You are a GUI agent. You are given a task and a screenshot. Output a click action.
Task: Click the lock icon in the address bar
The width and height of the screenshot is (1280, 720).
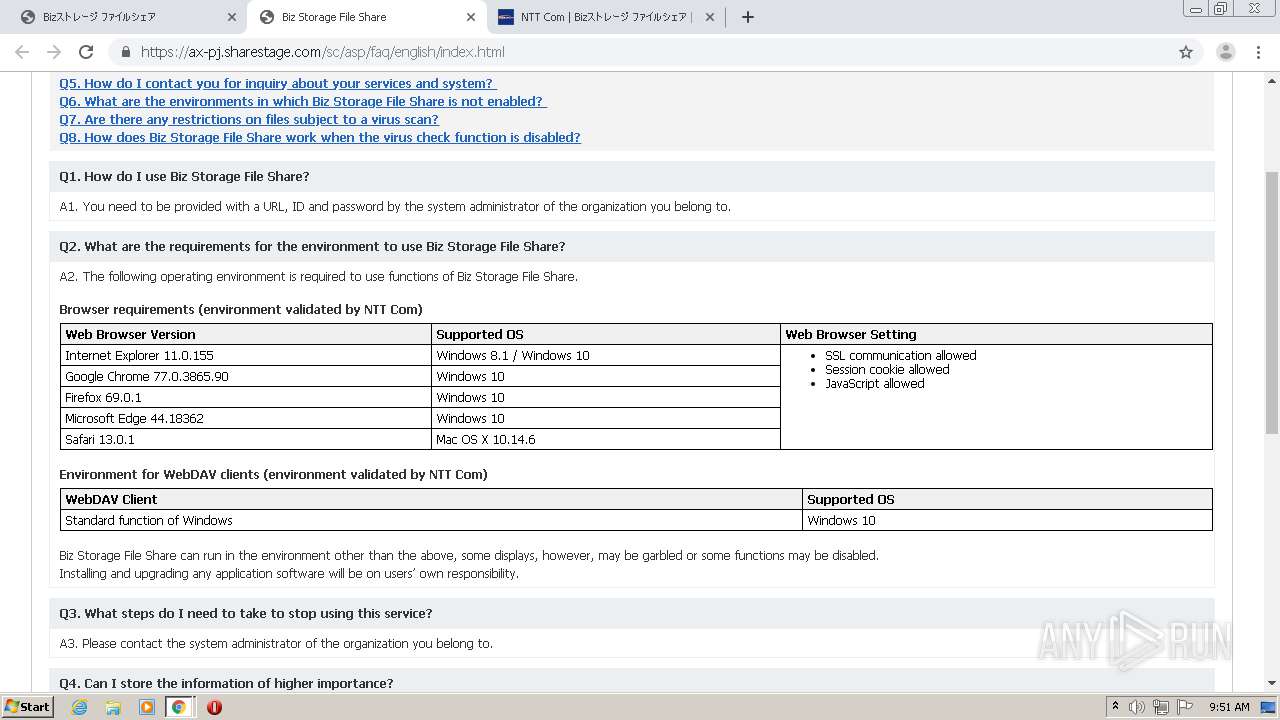(x=125, y=52)
